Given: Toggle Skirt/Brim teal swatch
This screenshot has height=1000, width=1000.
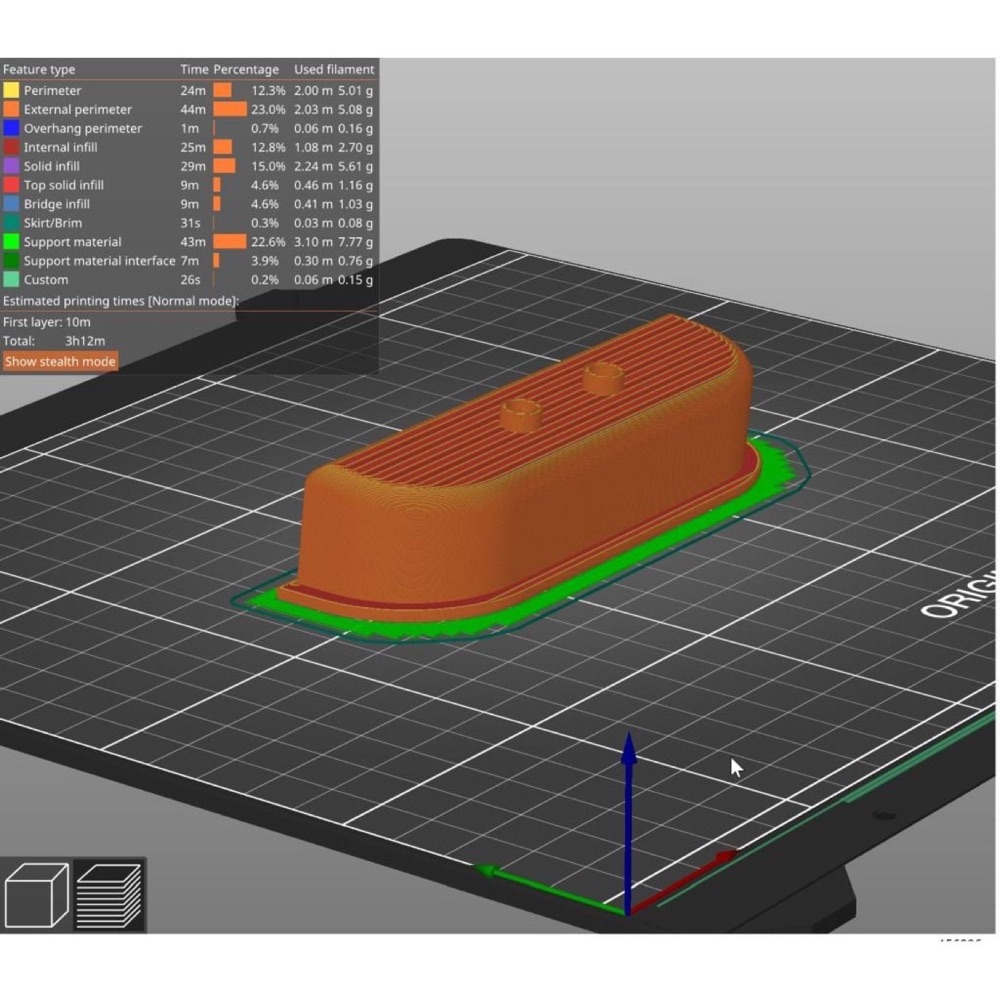Looking at the screenshot, I should coord(11,223).
